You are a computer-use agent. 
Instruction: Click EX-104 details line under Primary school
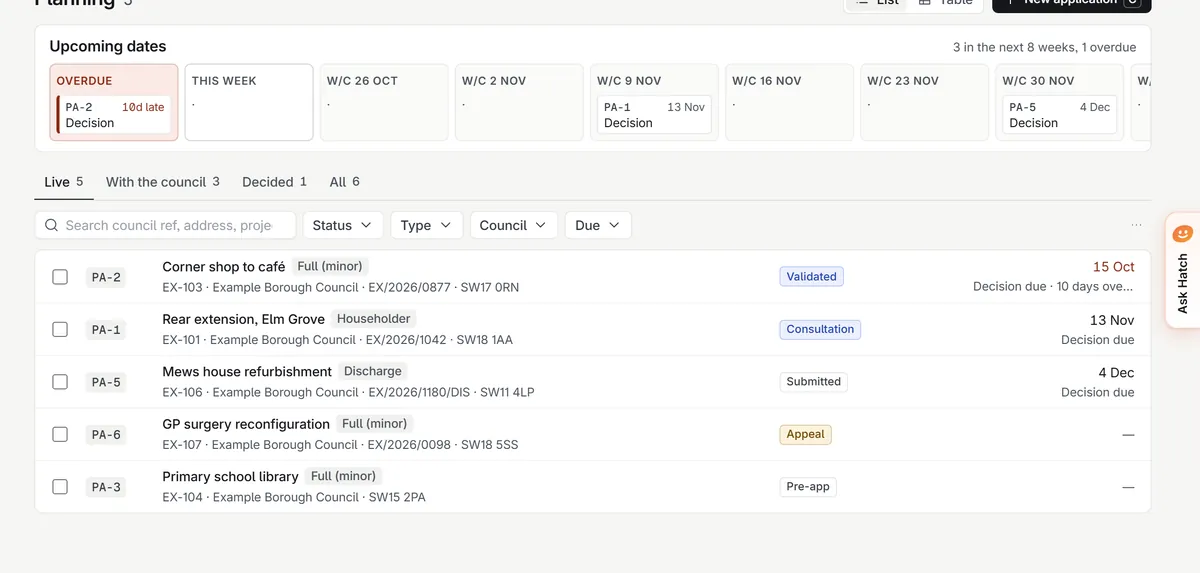pos(294,497)
